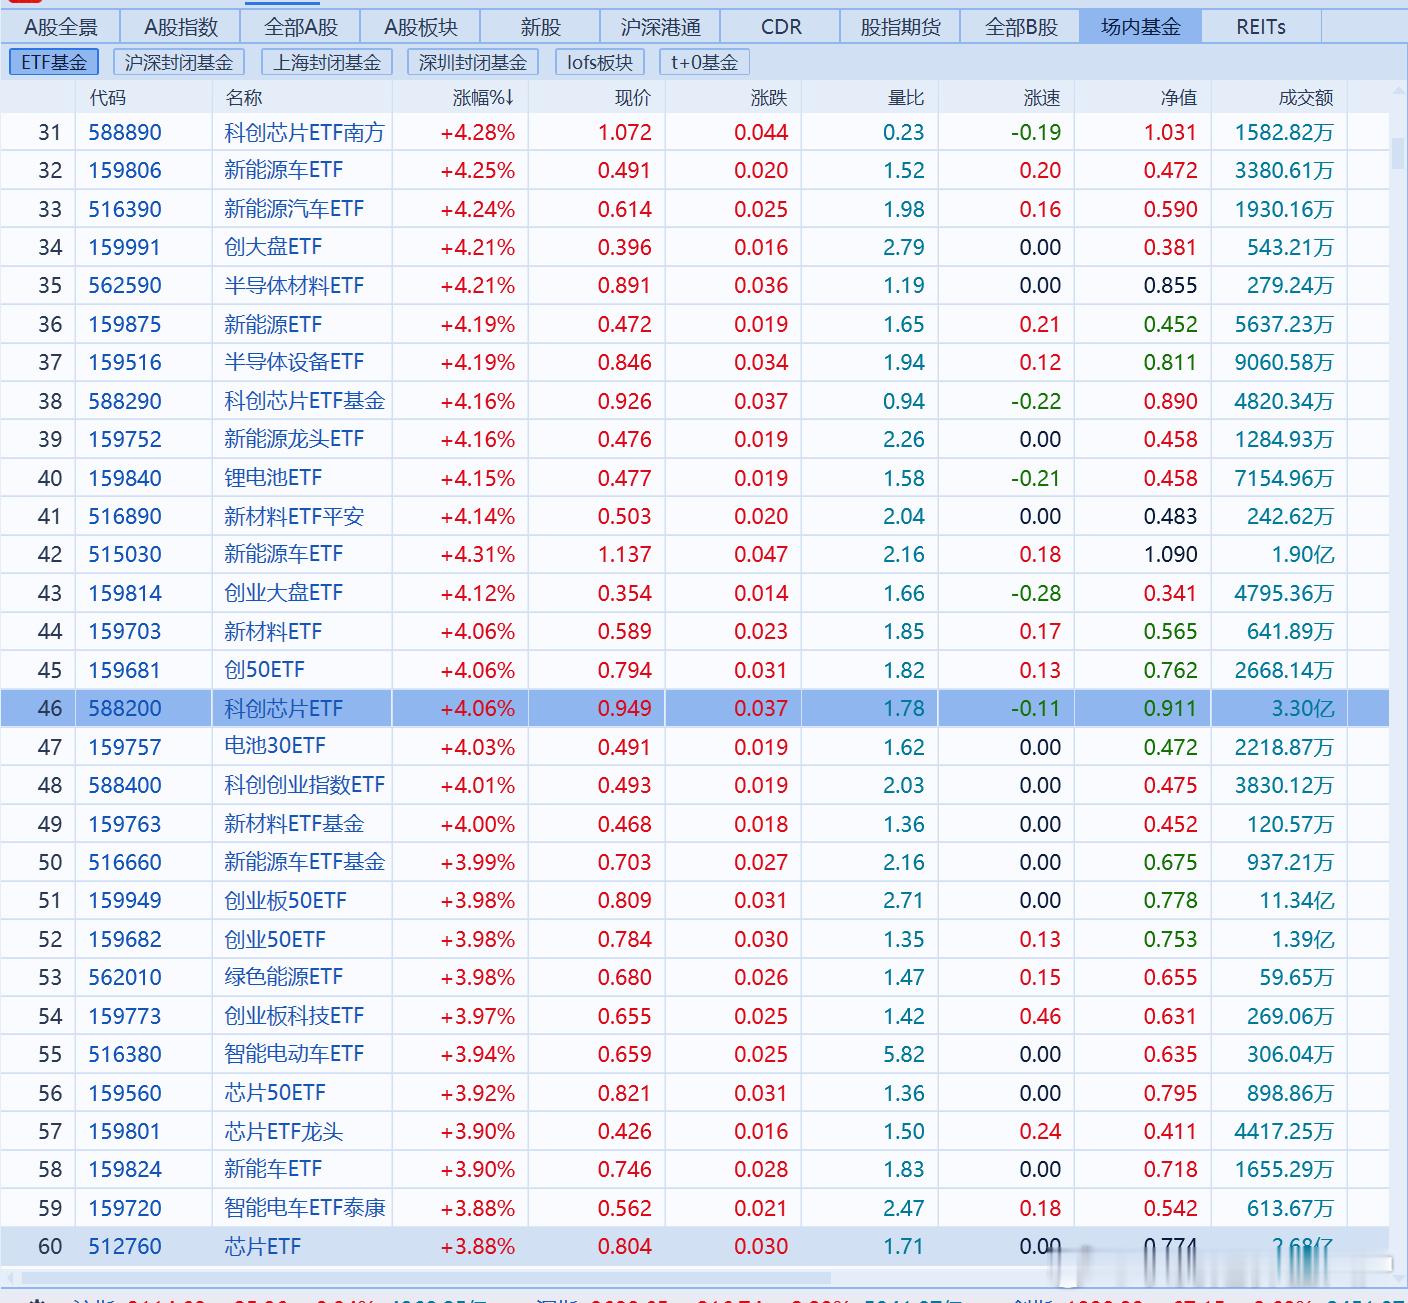Open fund code 159806
Screen dimensions: 1408x1303
click(x=125, y=170)
